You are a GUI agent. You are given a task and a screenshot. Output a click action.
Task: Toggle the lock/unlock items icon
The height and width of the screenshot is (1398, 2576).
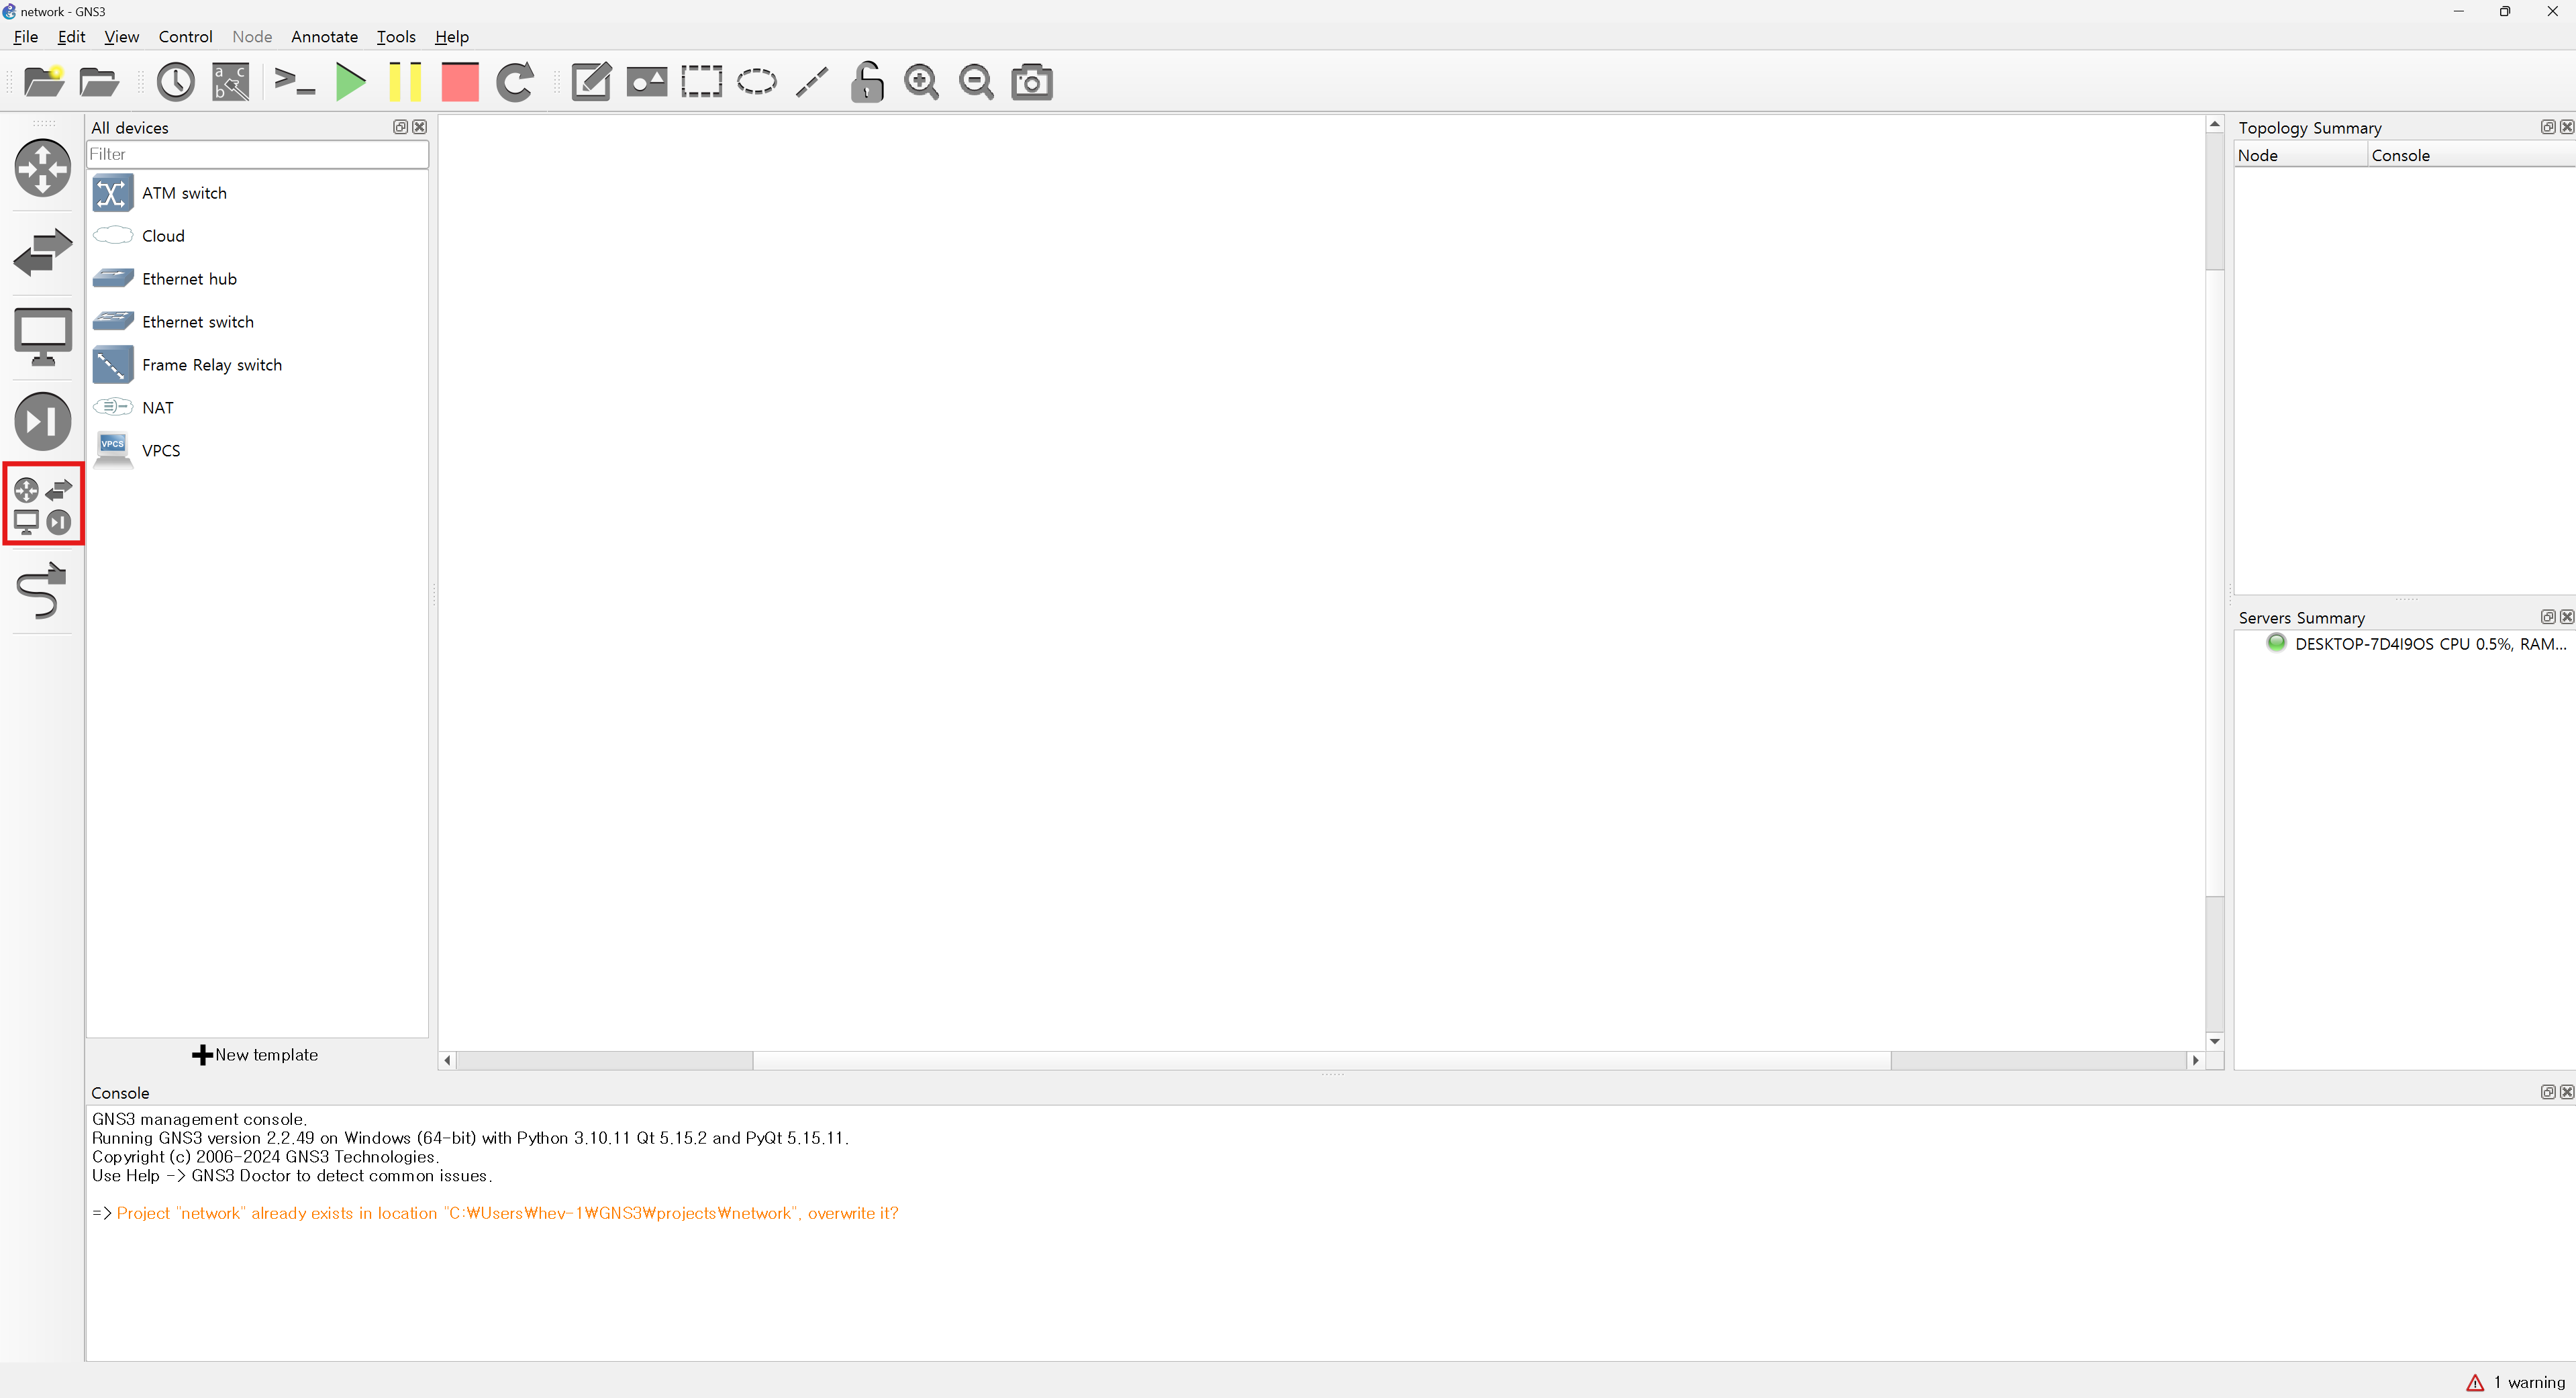click(867, 82)
